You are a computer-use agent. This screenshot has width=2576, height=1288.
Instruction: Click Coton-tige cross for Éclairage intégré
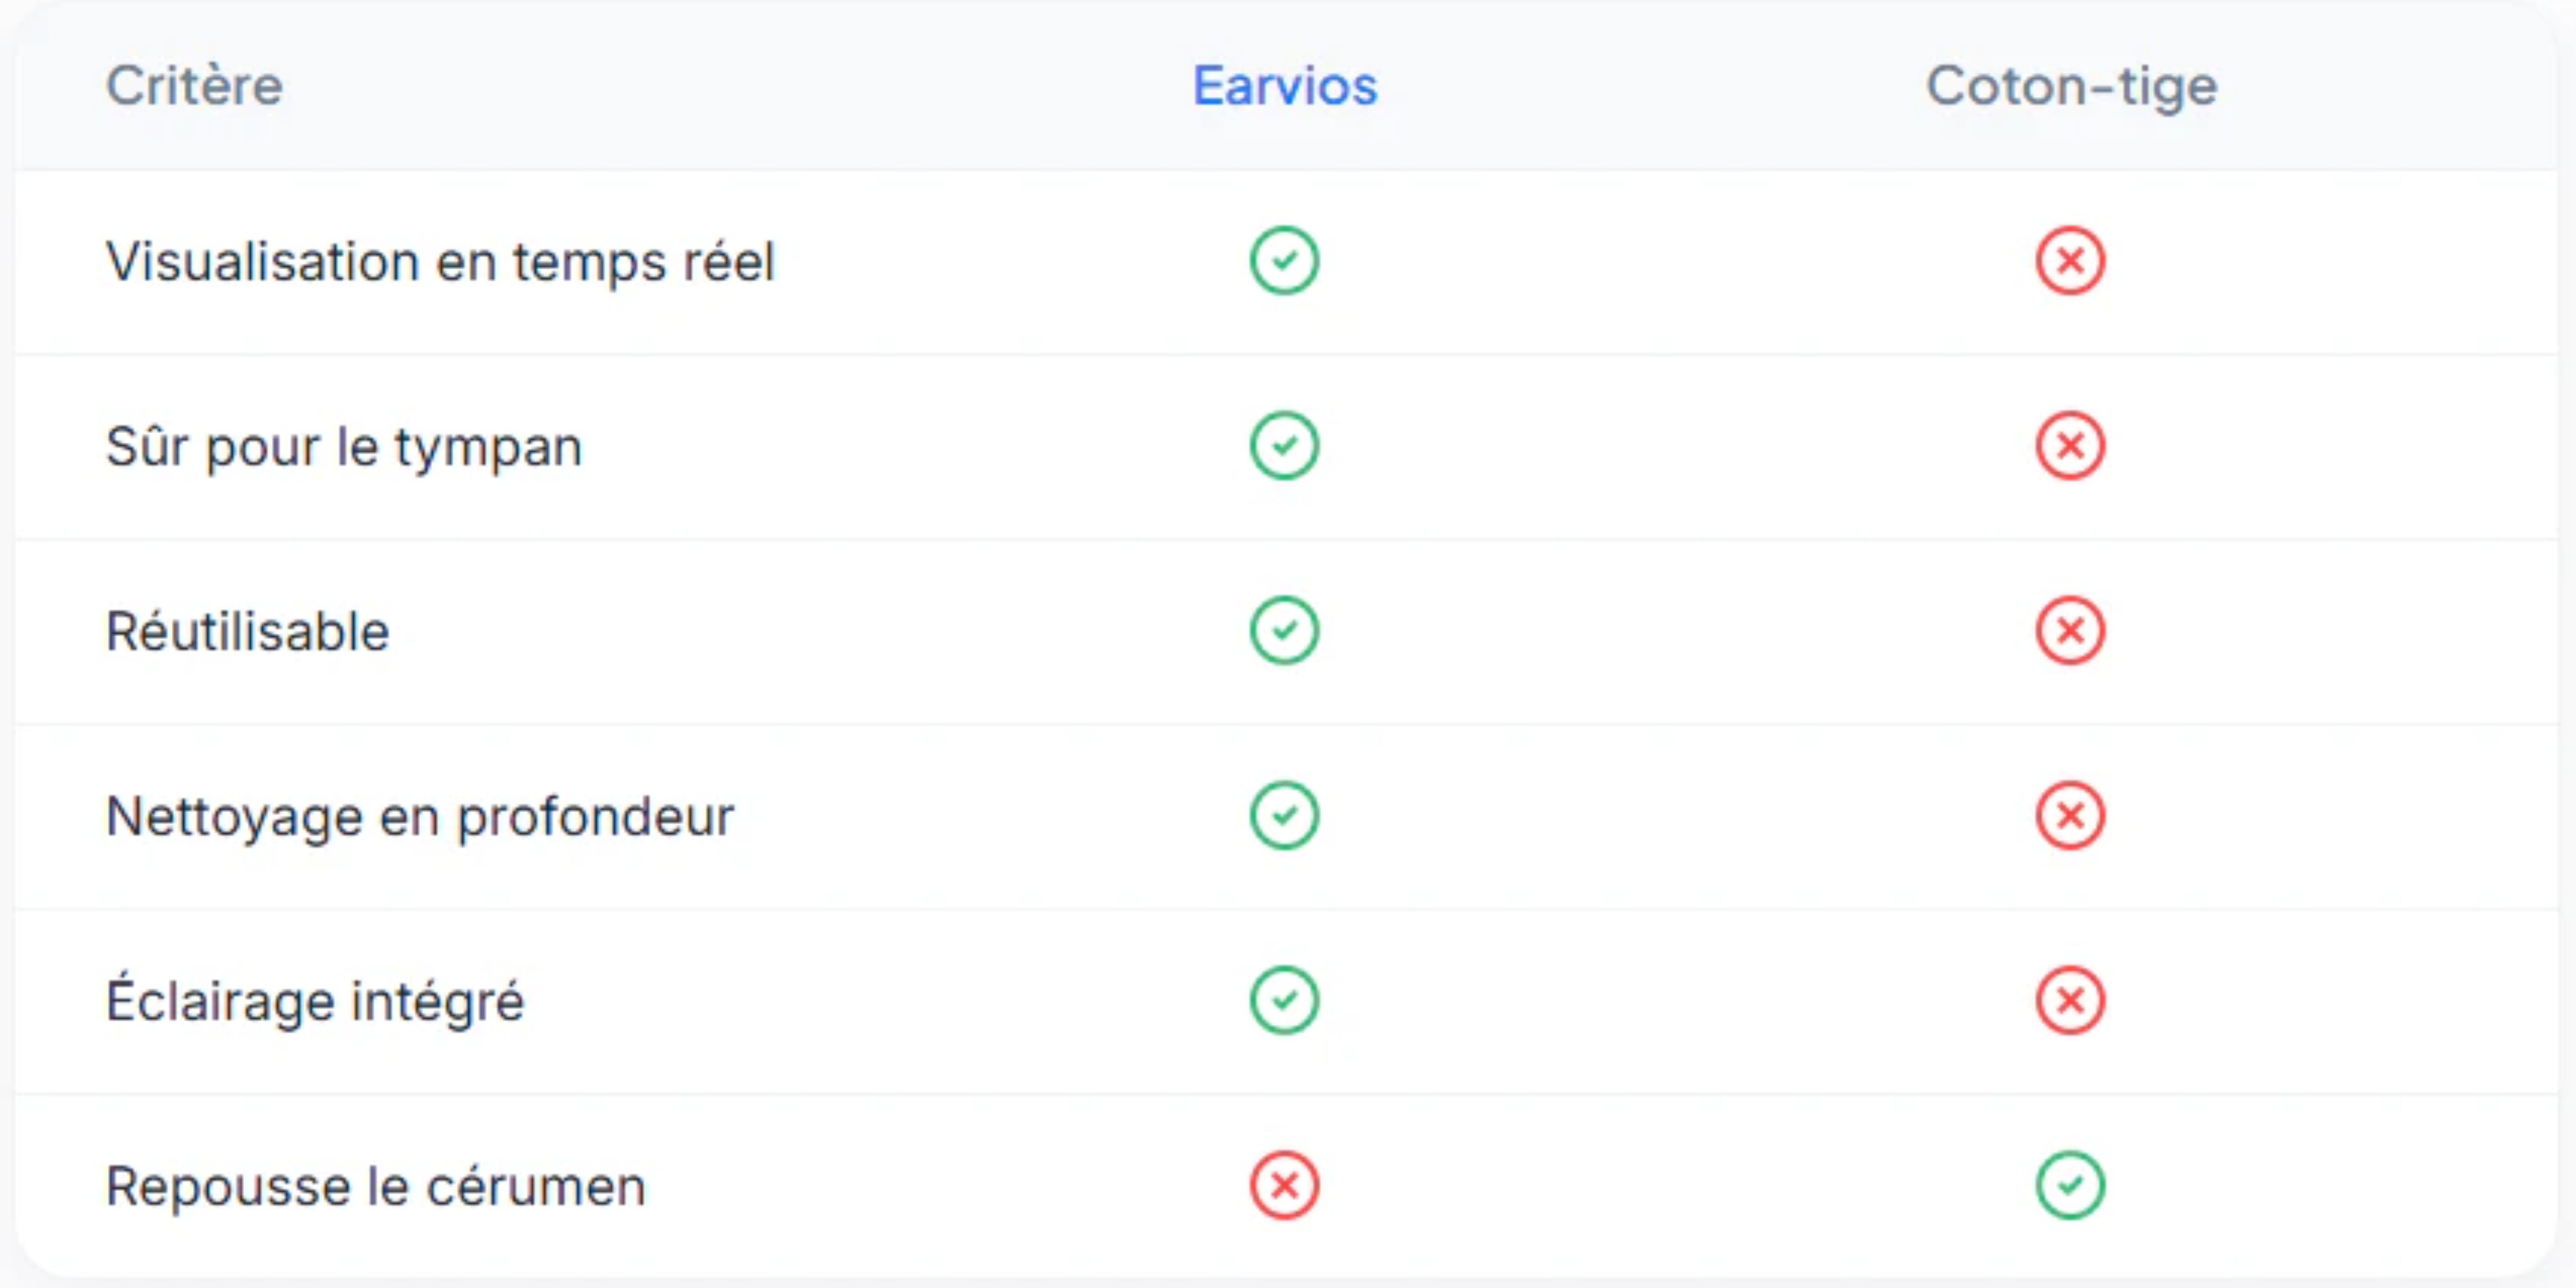(2070, 1000)
